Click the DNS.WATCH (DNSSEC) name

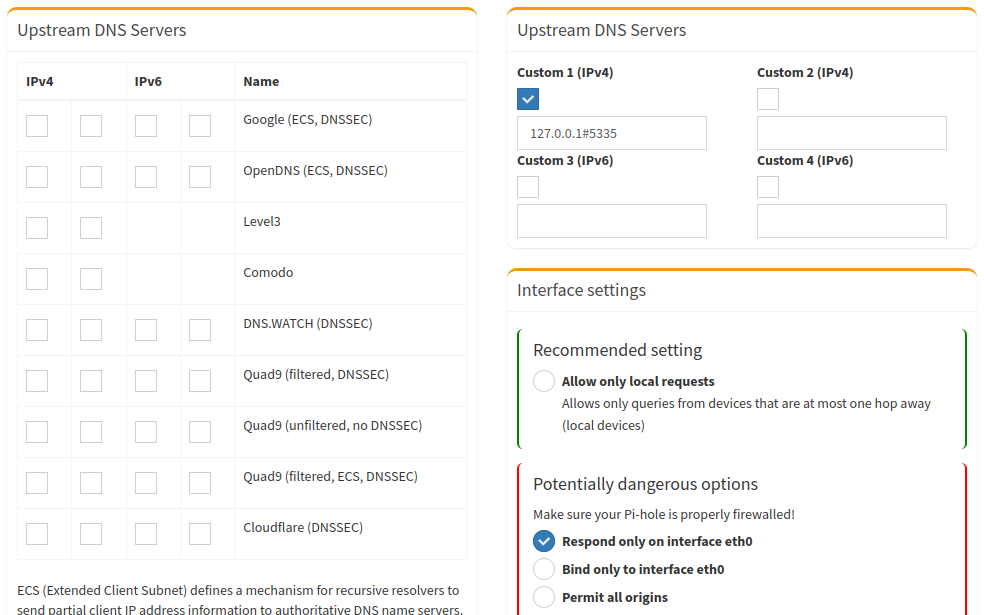click(x=308, y=323)
